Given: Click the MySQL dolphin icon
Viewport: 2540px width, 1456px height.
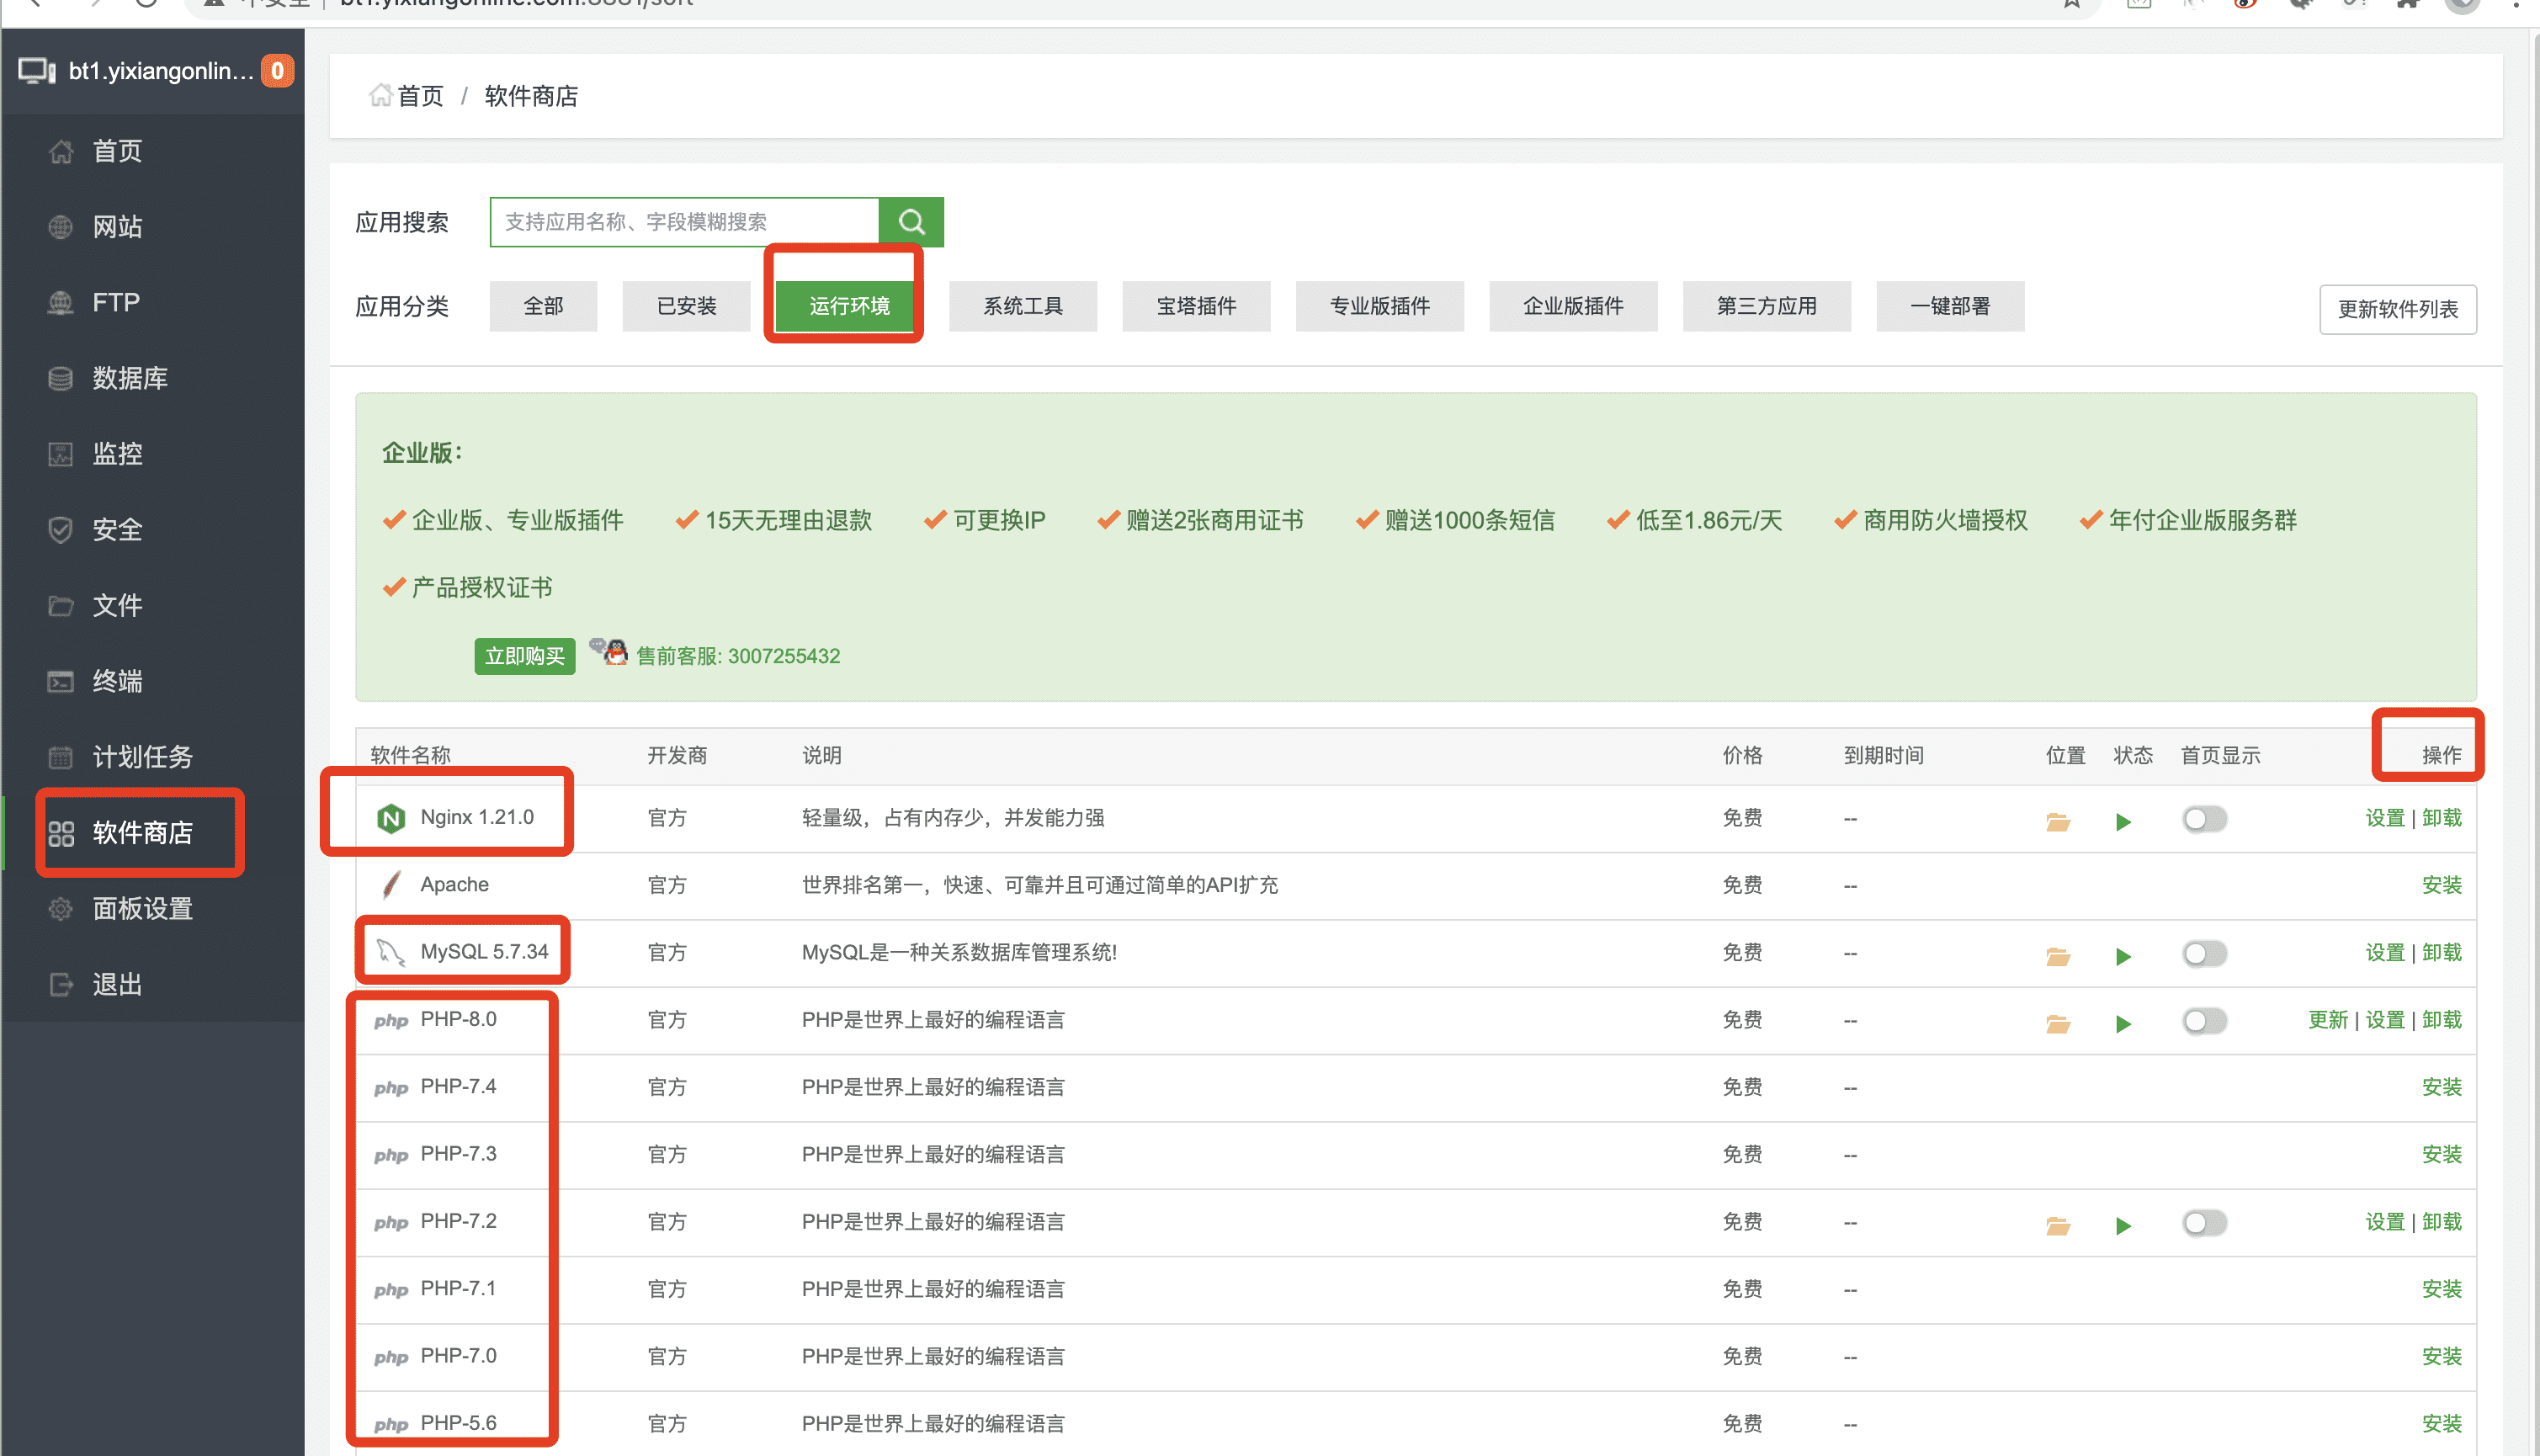Looking at the screenshot, I should point(391,953).
